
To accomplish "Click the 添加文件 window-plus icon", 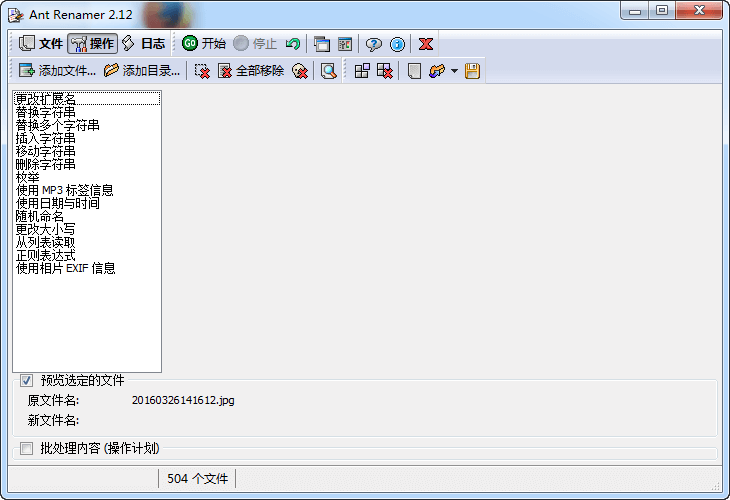I will pos(27,71).
